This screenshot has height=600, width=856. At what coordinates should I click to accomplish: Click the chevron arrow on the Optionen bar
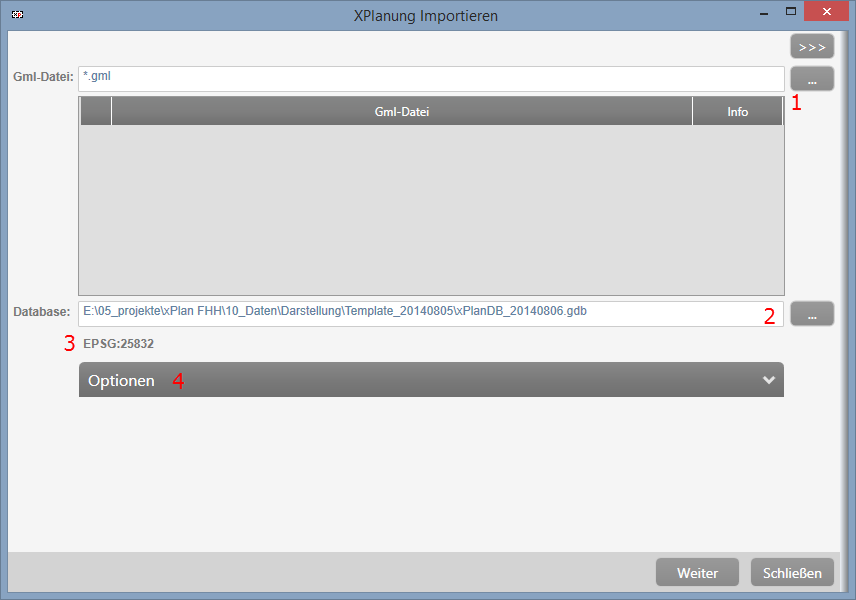coord(768,380)
